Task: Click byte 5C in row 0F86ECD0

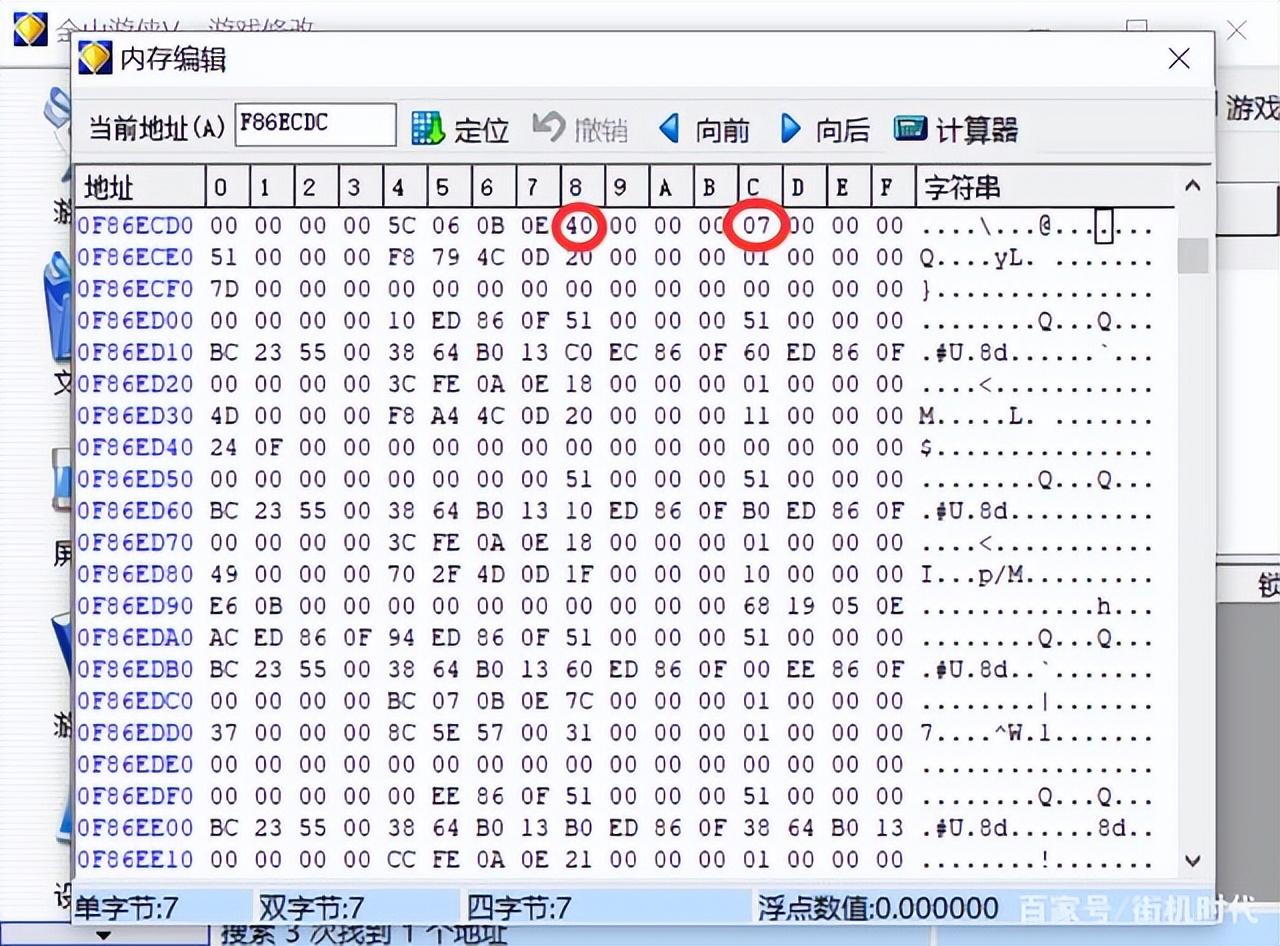Action: tap(401, 226)
